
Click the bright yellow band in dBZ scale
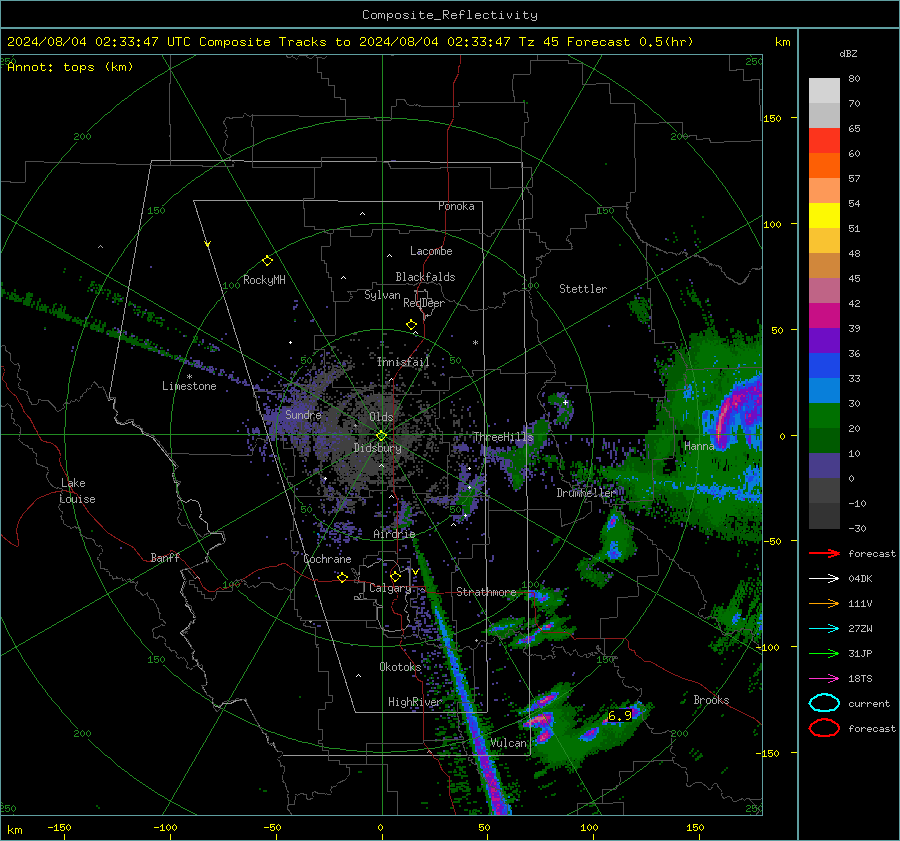824,216
